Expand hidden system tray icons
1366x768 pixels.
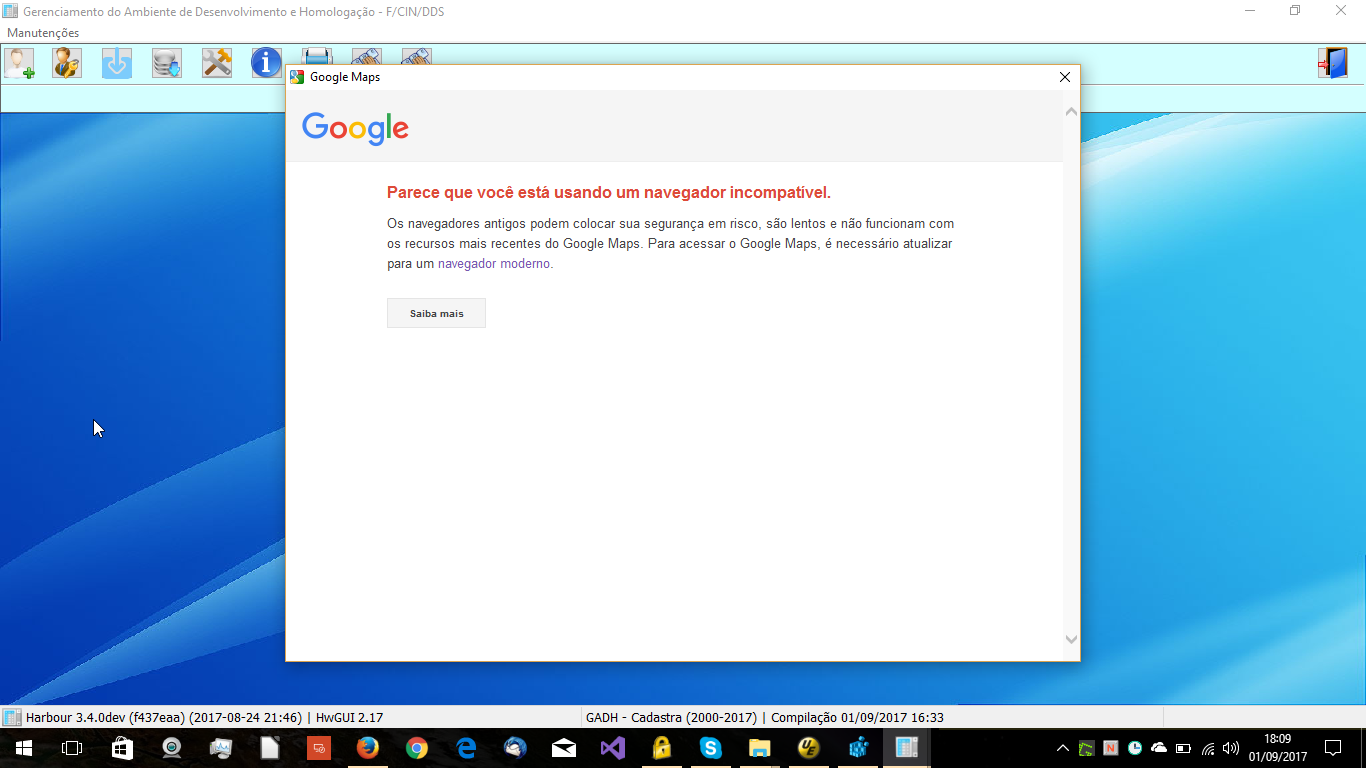(x=1063, y=748)
